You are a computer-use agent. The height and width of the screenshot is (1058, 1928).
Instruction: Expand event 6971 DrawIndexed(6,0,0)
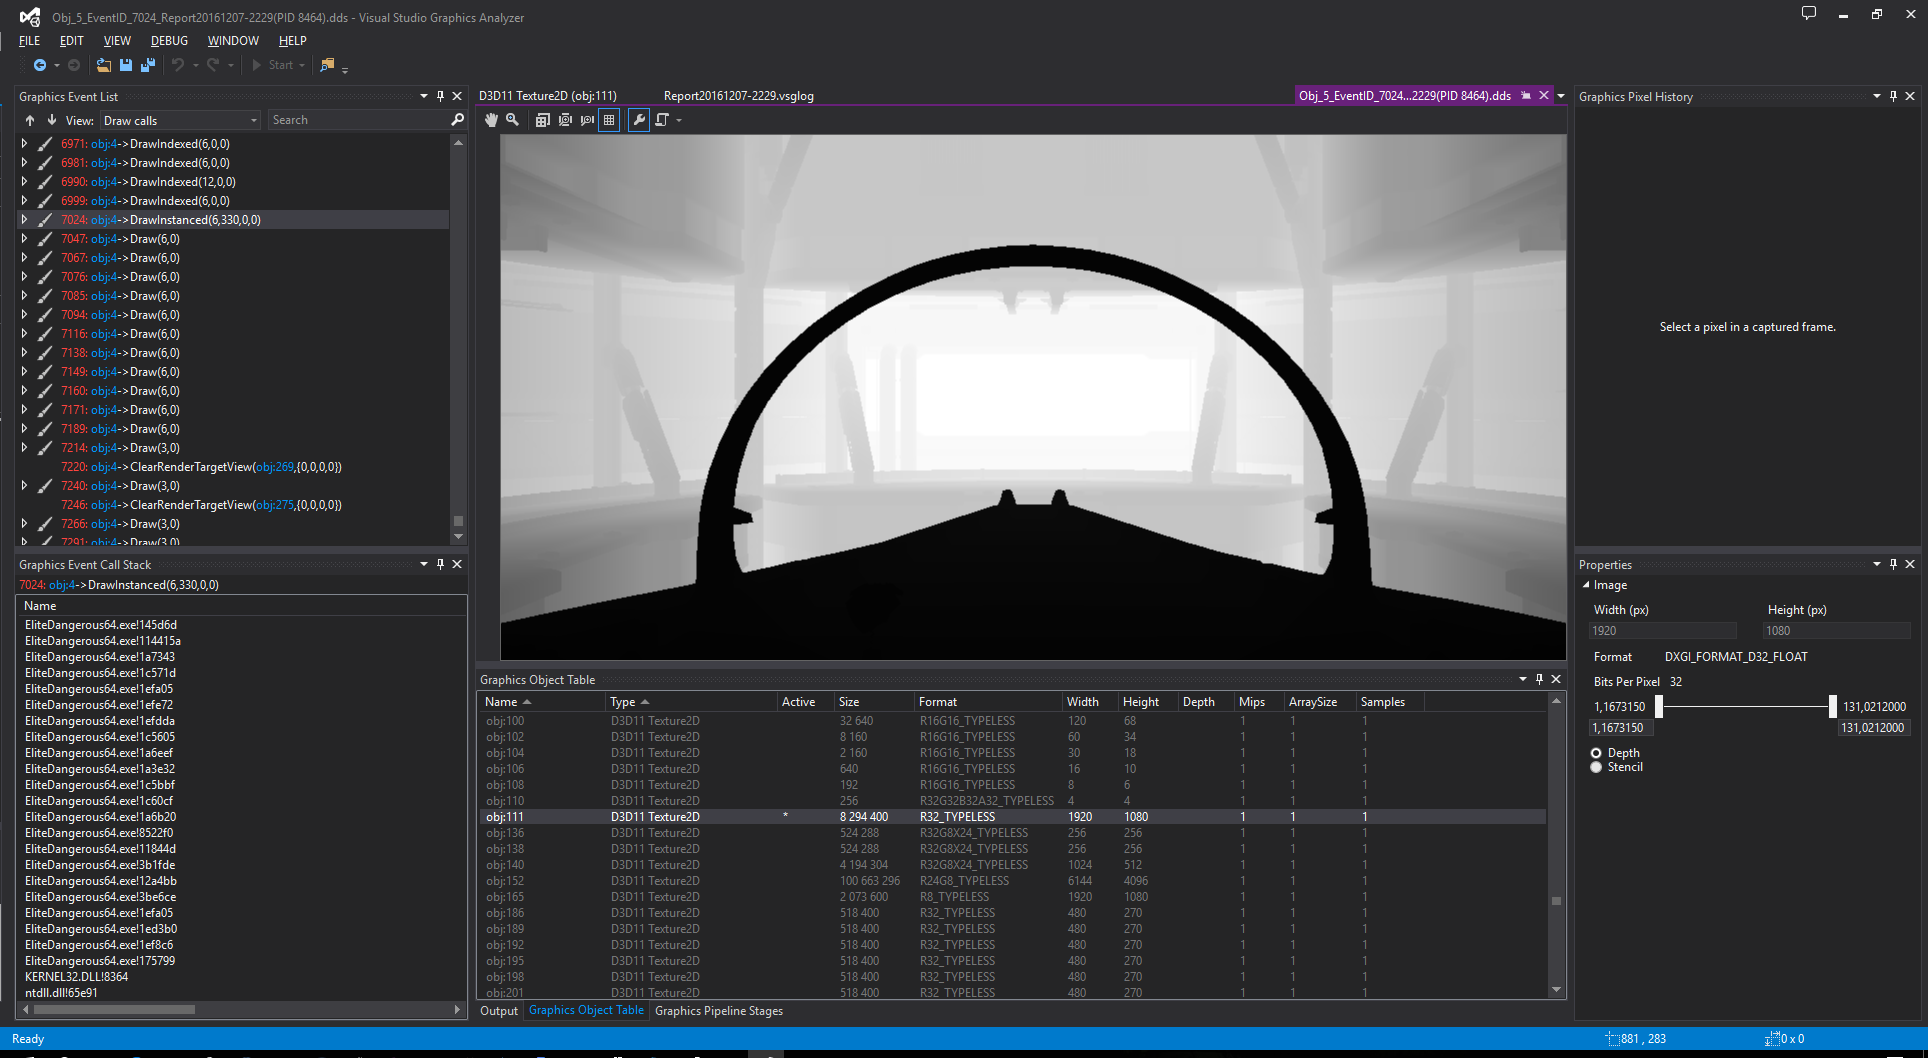(x=24, y=144)
